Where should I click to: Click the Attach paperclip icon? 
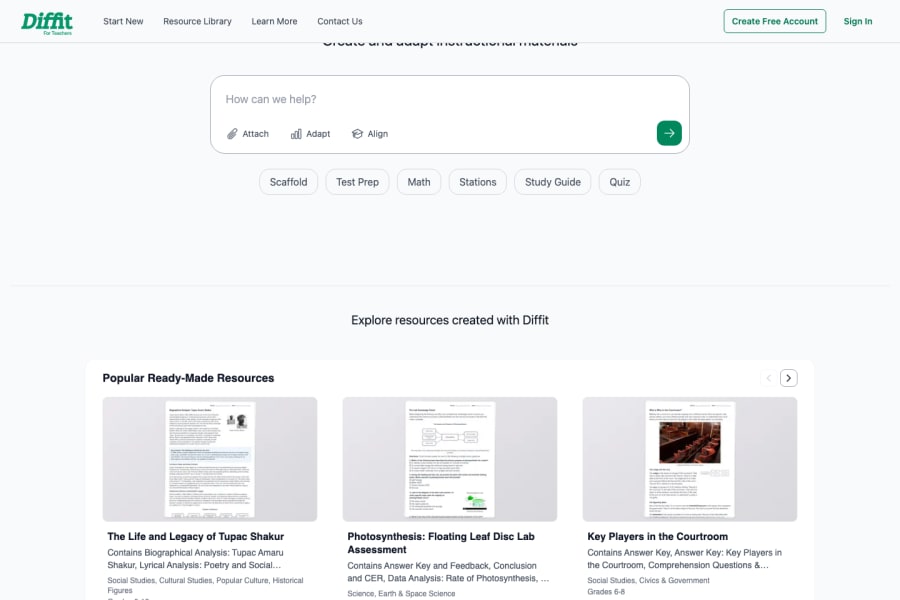point(233,133)
